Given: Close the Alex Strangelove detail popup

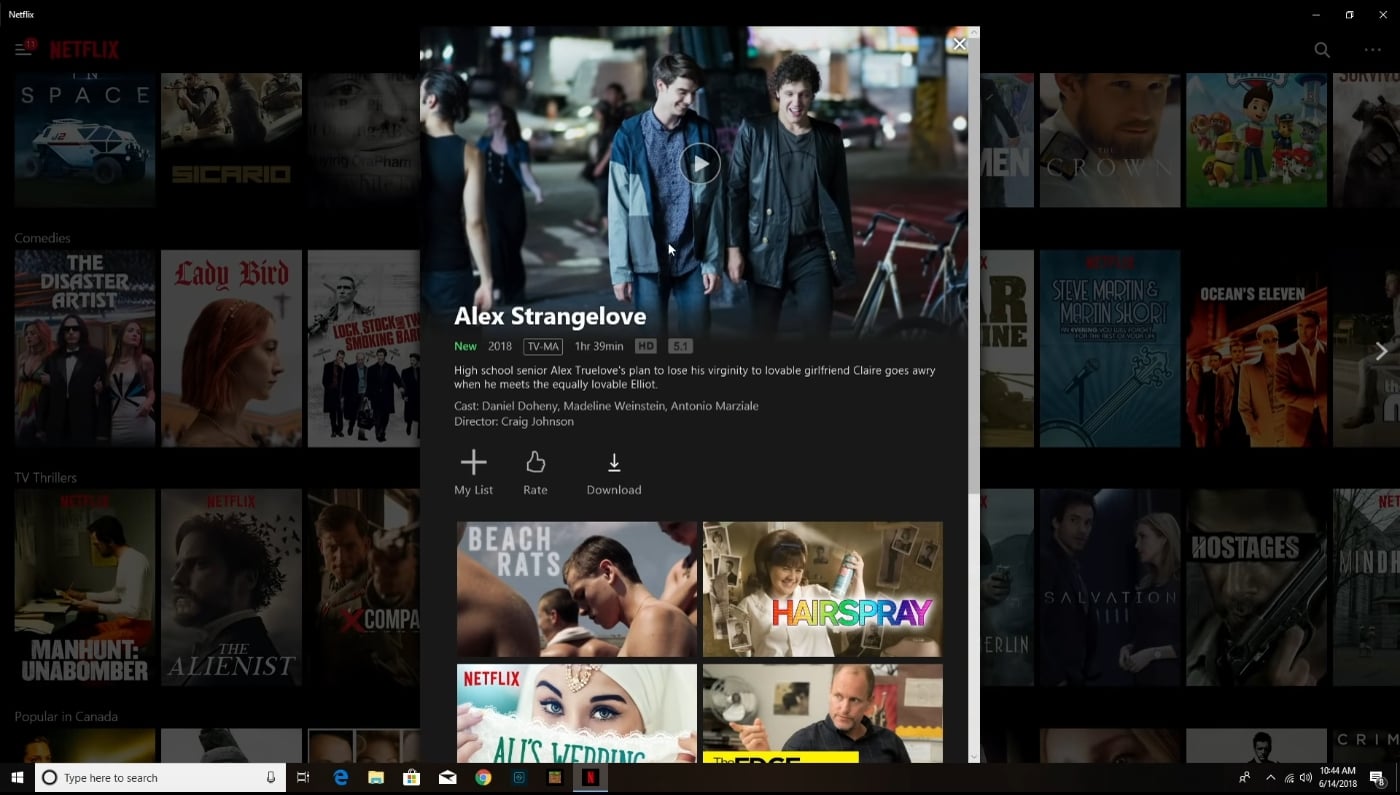Looking at the screenshot, I should click(x=959, y=43).
